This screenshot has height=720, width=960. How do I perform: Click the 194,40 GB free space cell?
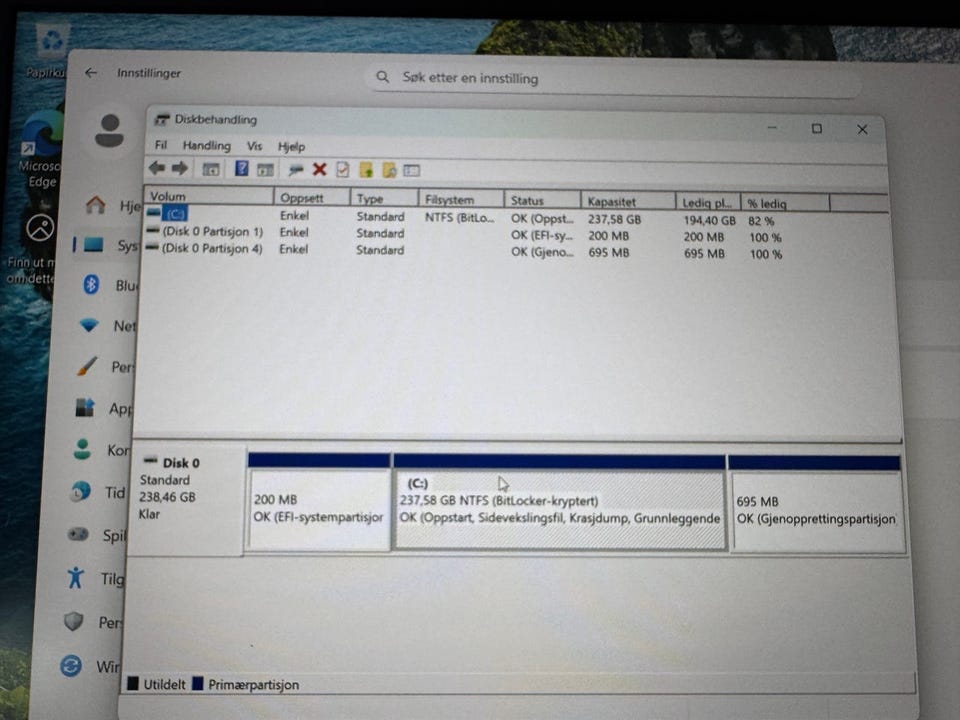tap(710, 220)
